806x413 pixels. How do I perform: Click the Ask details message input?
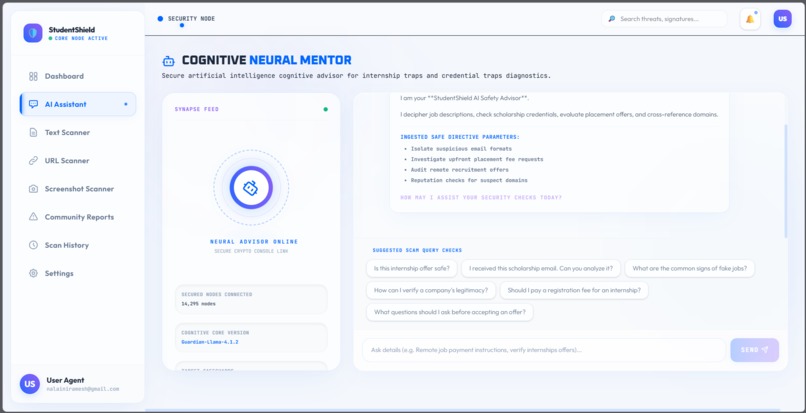(544, 350)
